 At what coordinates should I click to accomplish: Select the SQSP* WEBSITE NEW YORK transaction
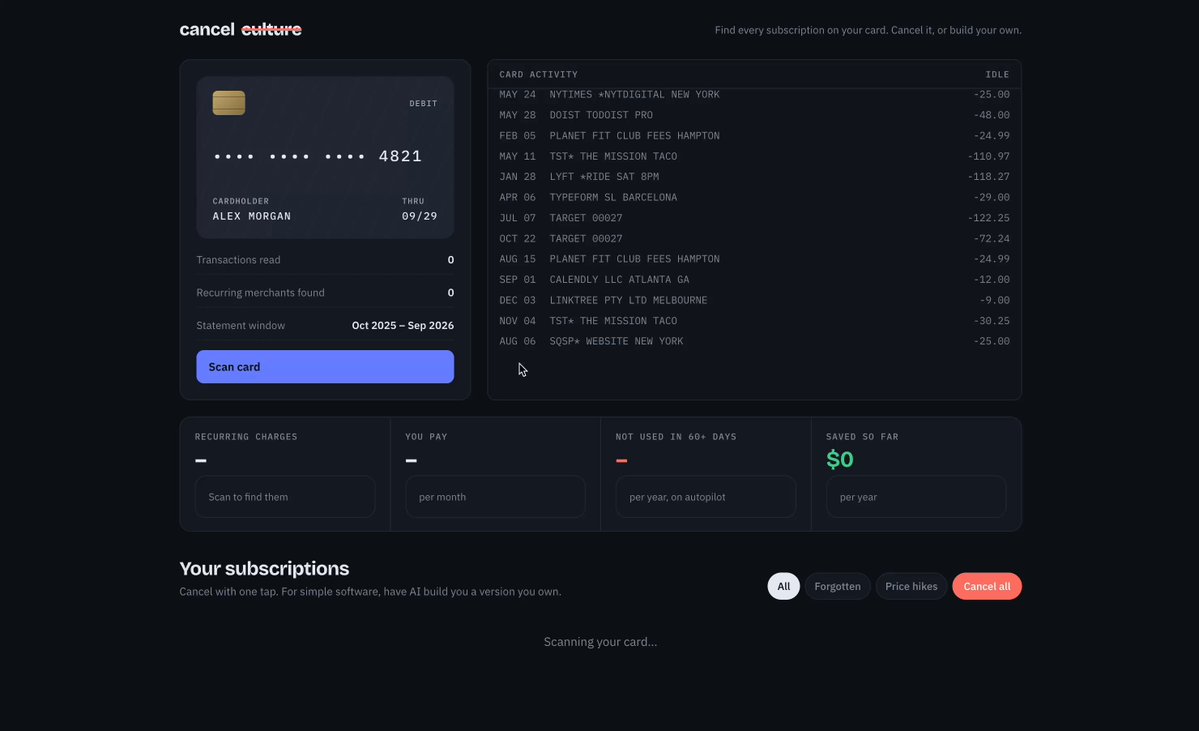point(754,342)
